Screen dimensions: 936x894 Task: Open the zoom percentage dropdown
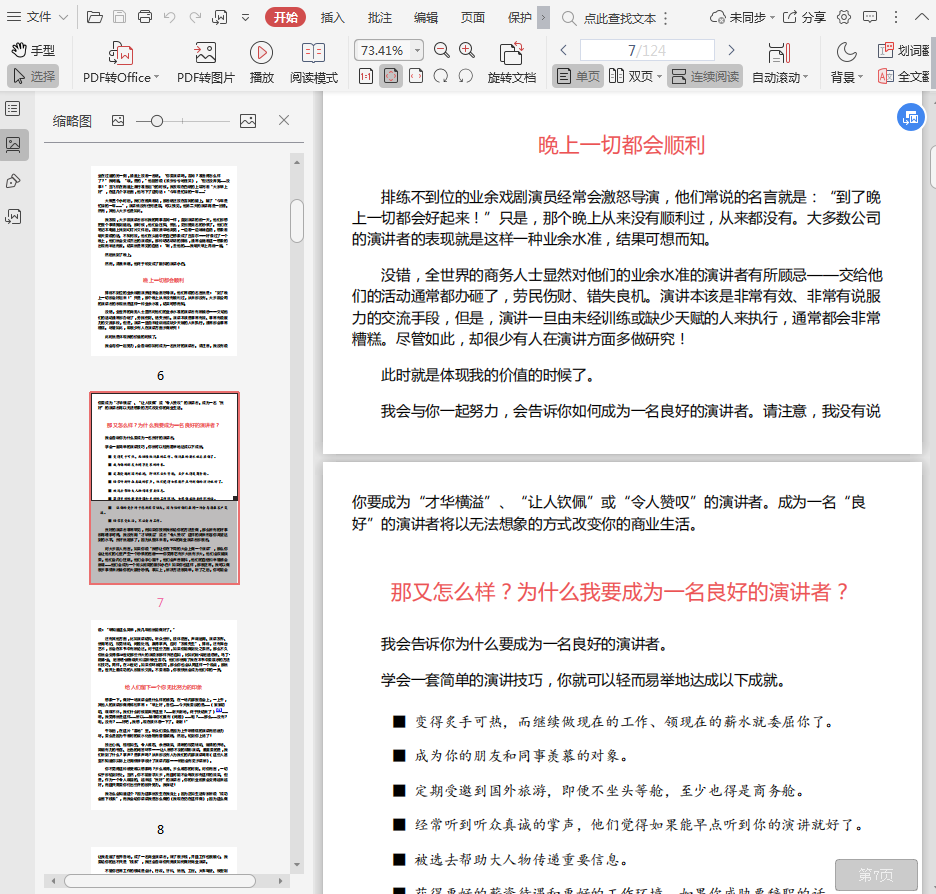point(417,50)
